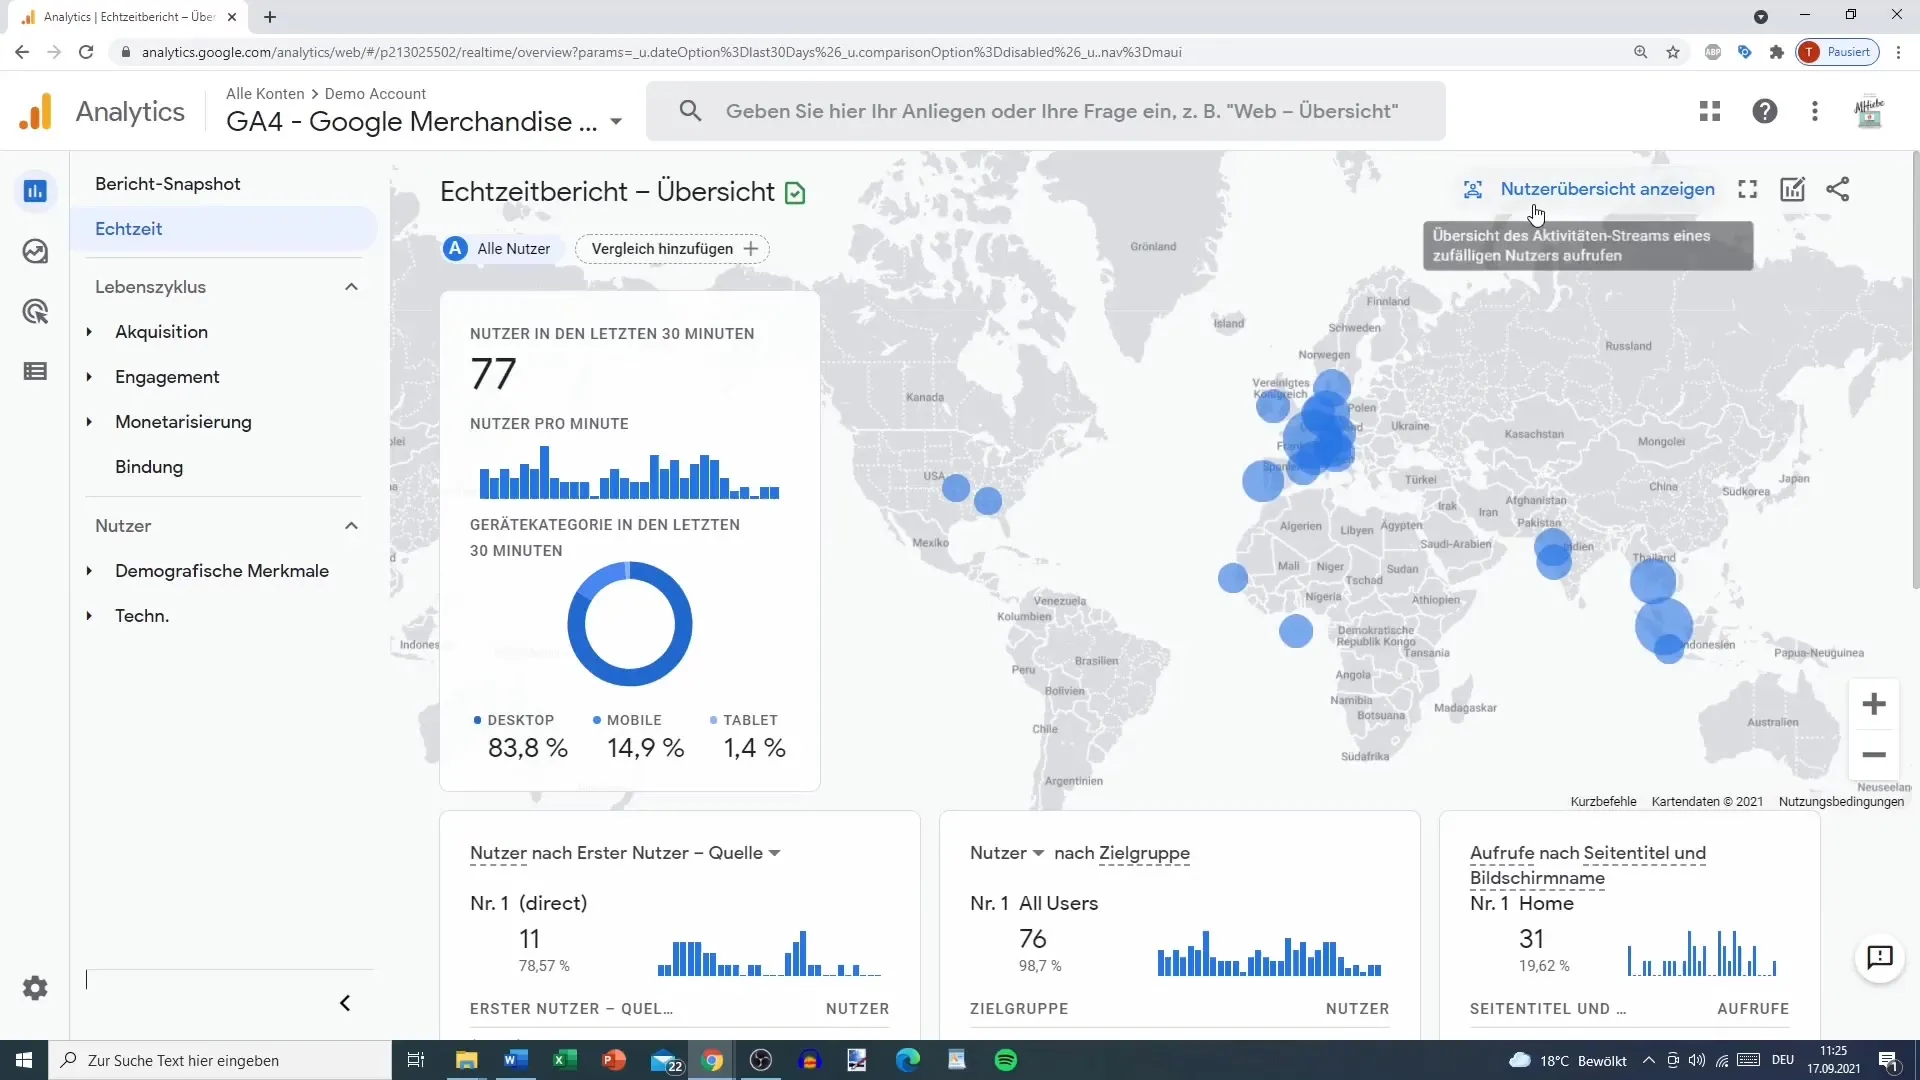Expand the Demografische Merkmale item

(89, 571)
